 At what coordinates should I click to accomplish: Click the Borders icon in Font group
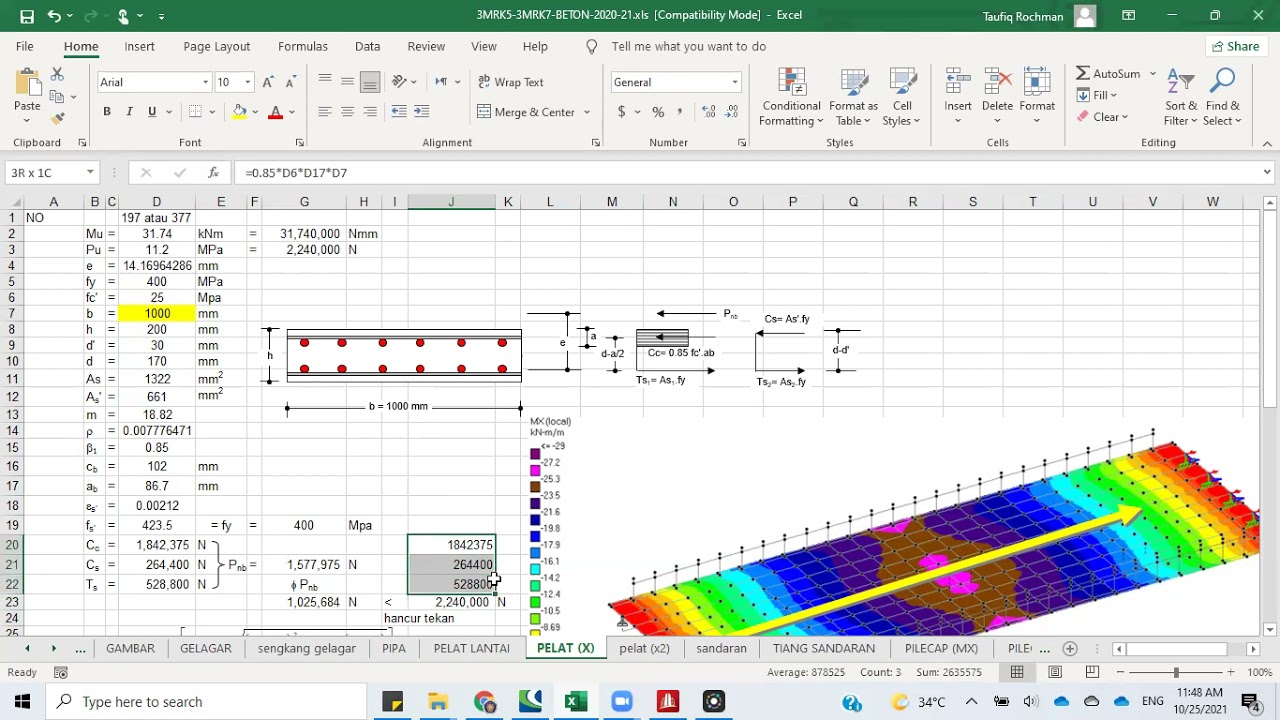[196, 112]
